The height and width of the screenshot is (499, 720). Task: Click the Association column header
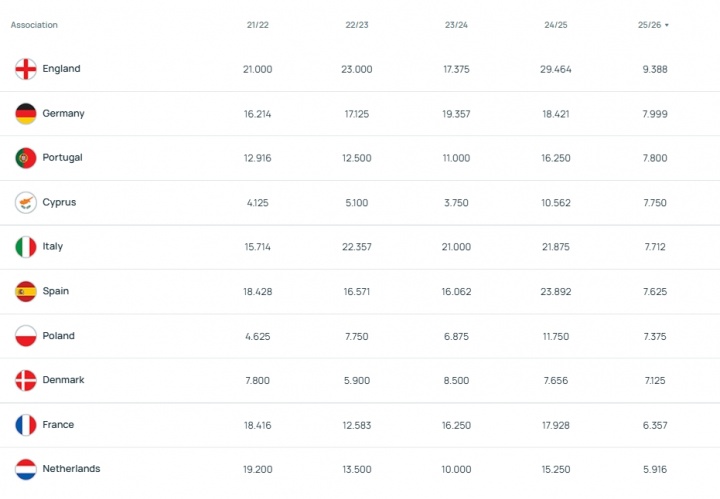click(x=34, y=25)
